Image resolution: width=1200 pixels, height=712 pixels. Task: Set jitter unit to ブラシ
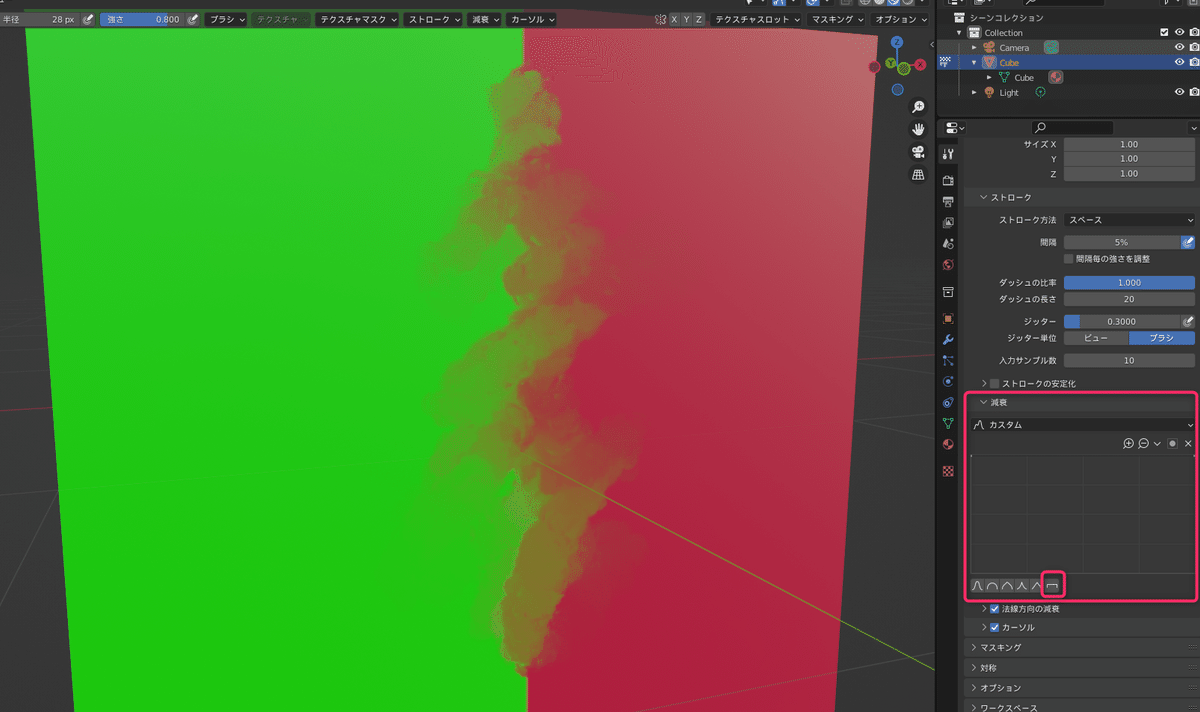click(1162, 338)
